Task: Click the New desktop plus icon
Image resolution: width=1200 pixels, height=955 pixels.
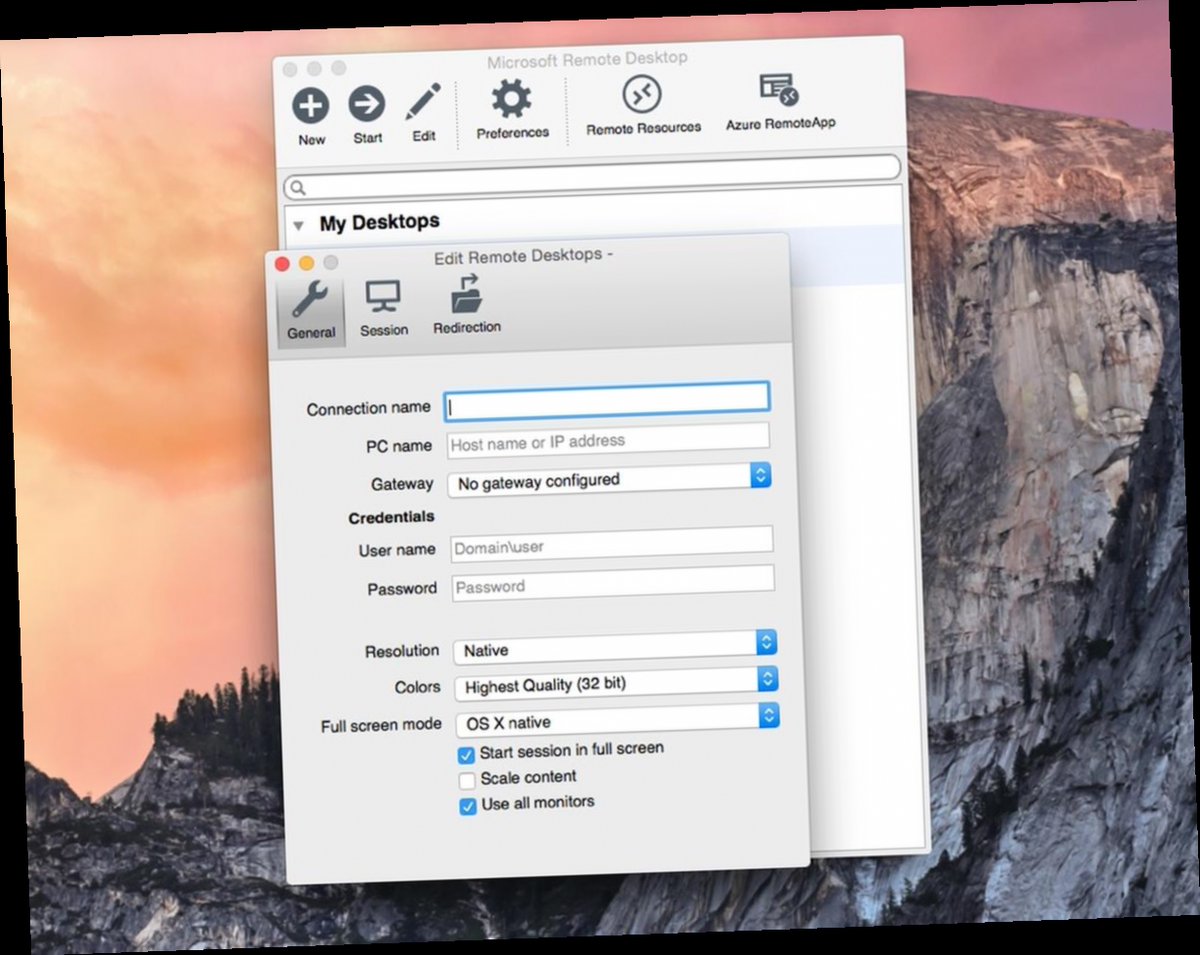Action: click(x=311, y=106)
